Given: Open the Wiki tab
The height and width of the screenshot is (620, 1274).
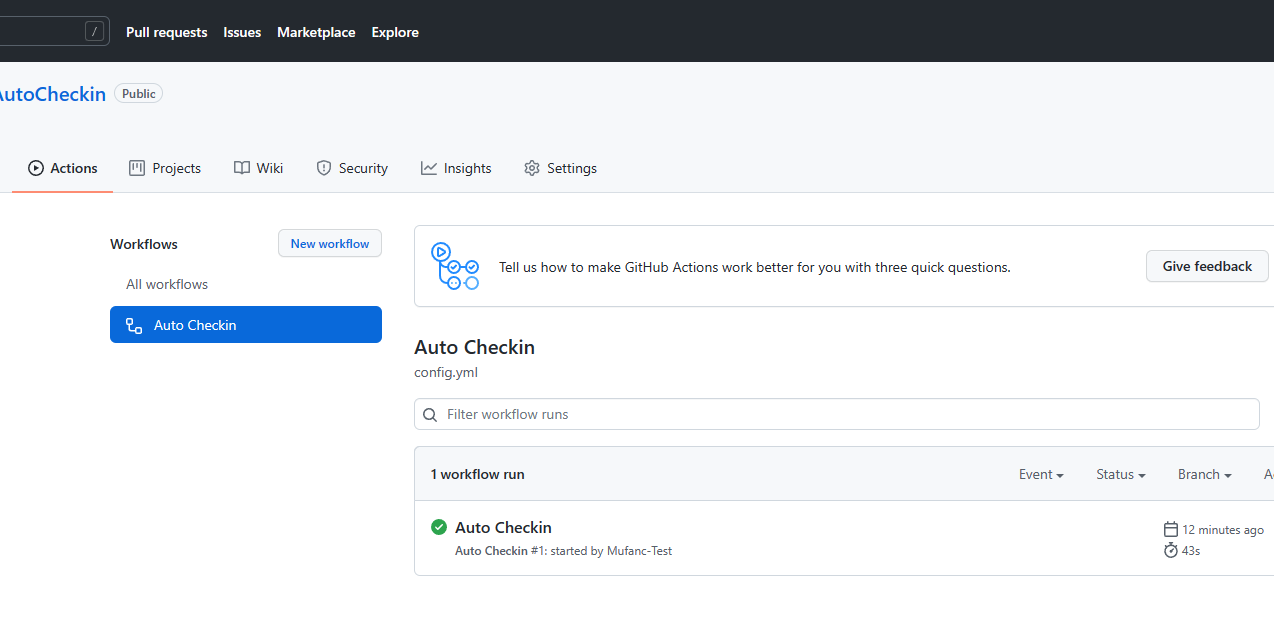Looking at the screenshot, I should coord(258,168).
